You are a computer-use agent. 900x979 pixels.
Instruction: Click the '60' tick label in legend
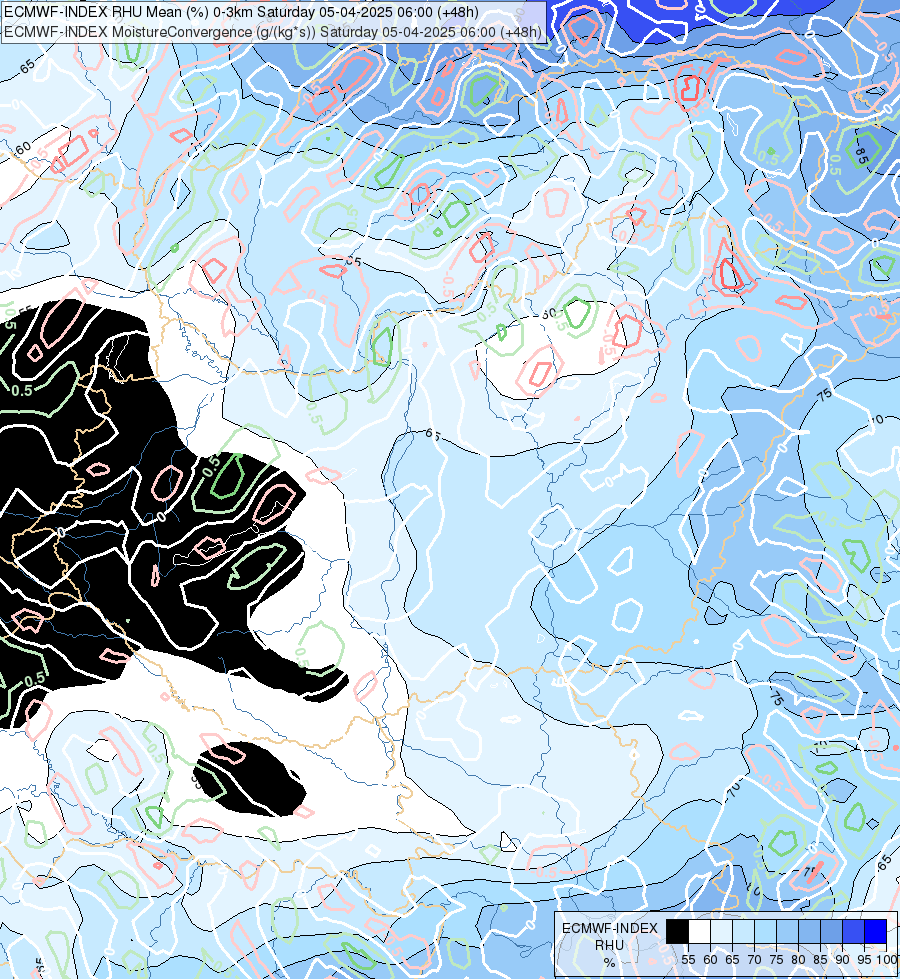(710, 960)
